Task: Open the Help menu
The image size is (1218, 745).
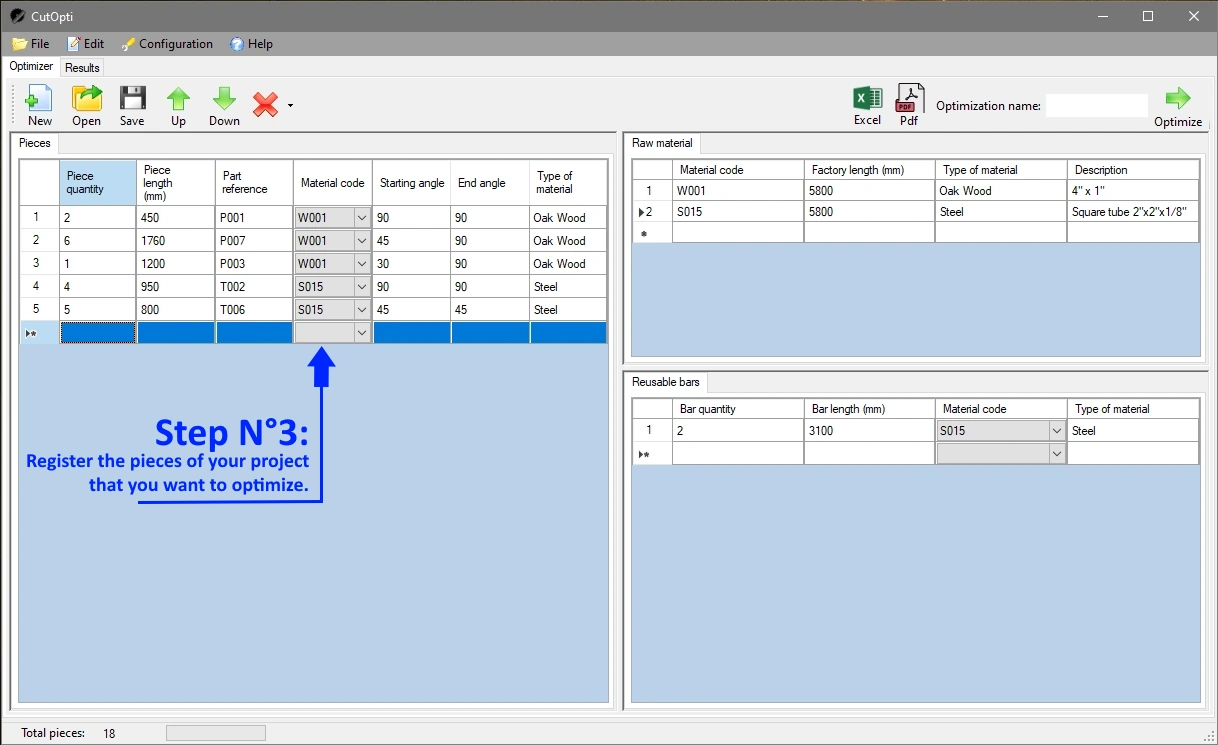Action: click(x=251, y=44)
